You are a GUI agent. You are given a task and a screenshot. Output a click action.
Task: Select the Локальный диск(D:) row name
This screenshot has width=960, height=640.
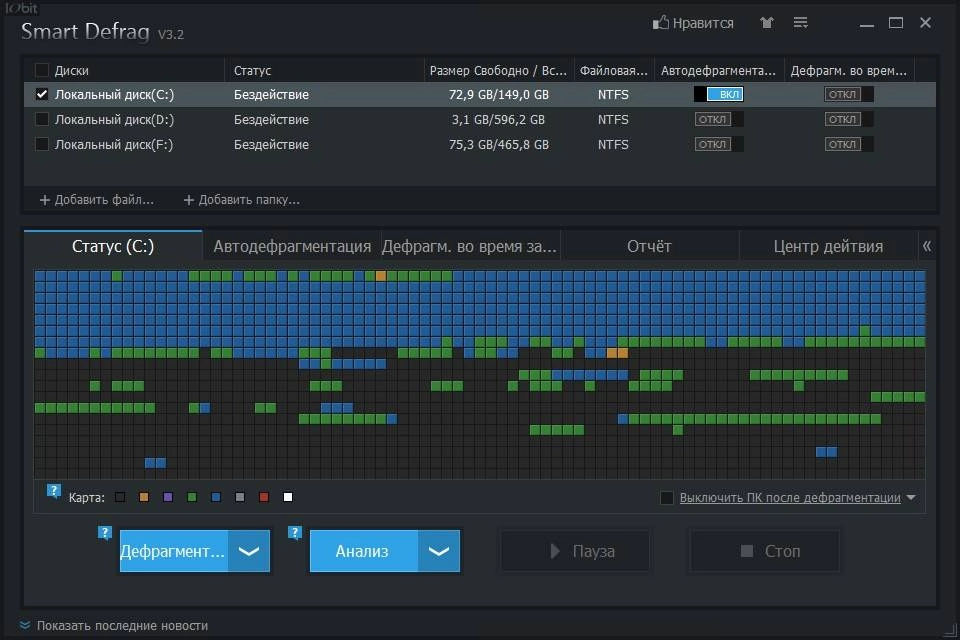114,119
